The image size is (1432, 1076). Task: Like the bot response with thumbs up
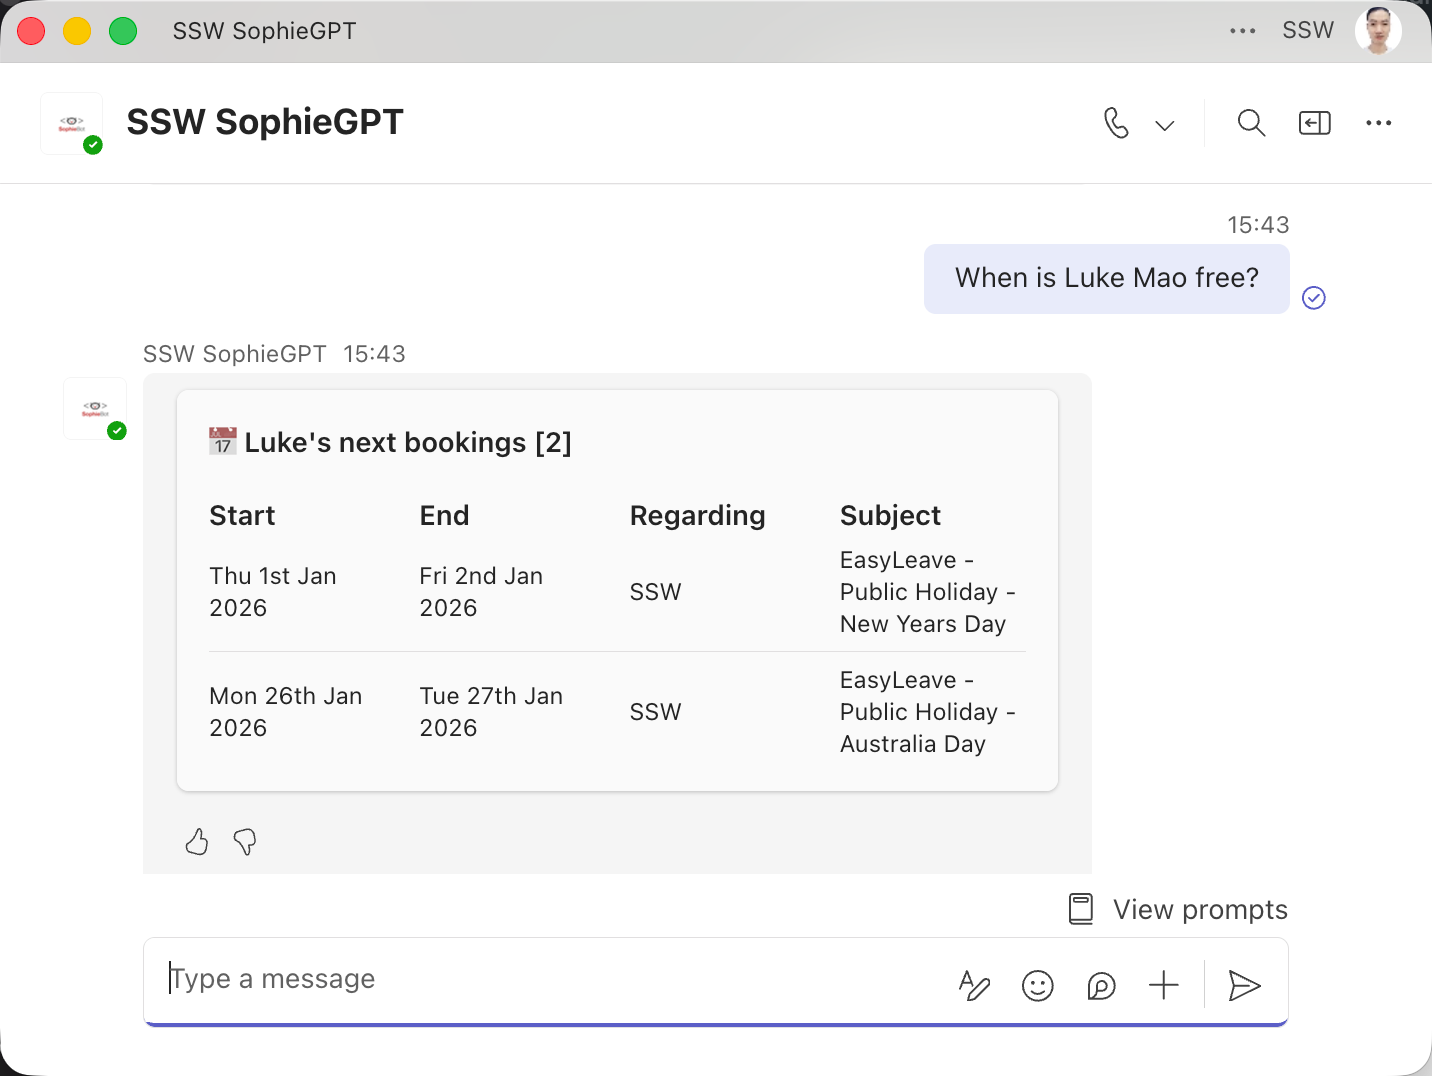coord(197,842)
